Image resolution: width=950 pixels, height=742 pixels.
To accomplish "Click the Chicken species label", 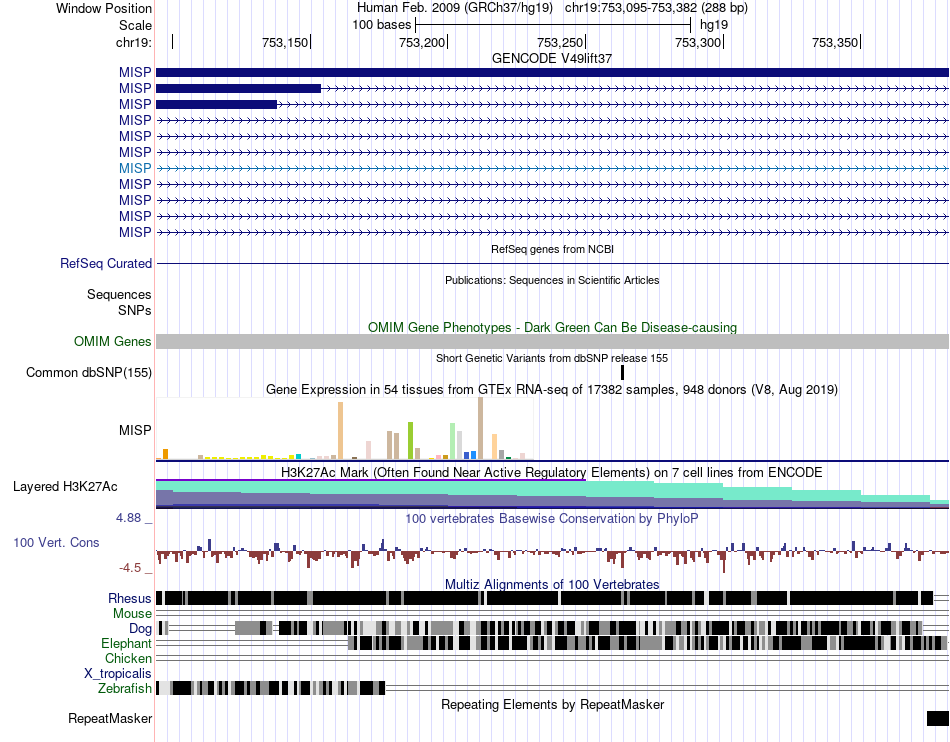I will [x=128, y=658].
